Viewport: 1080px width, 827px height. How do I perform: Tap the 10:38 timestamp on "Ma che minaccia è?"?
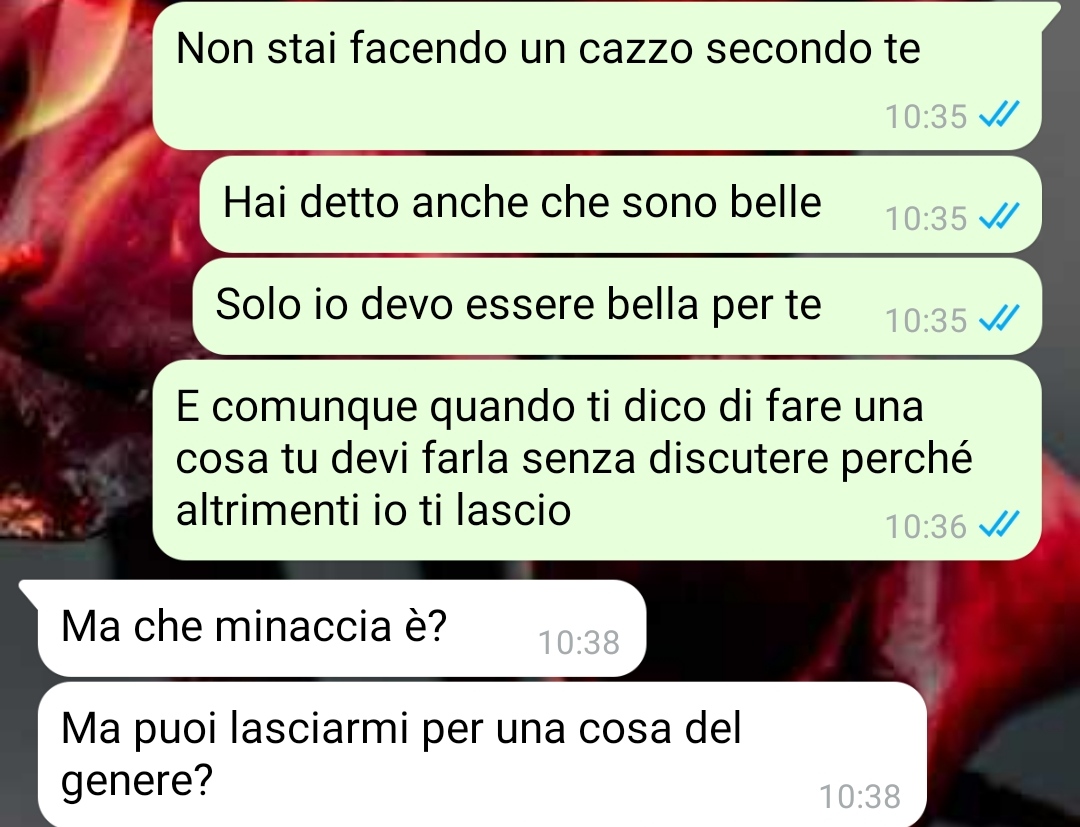(579, 643)
